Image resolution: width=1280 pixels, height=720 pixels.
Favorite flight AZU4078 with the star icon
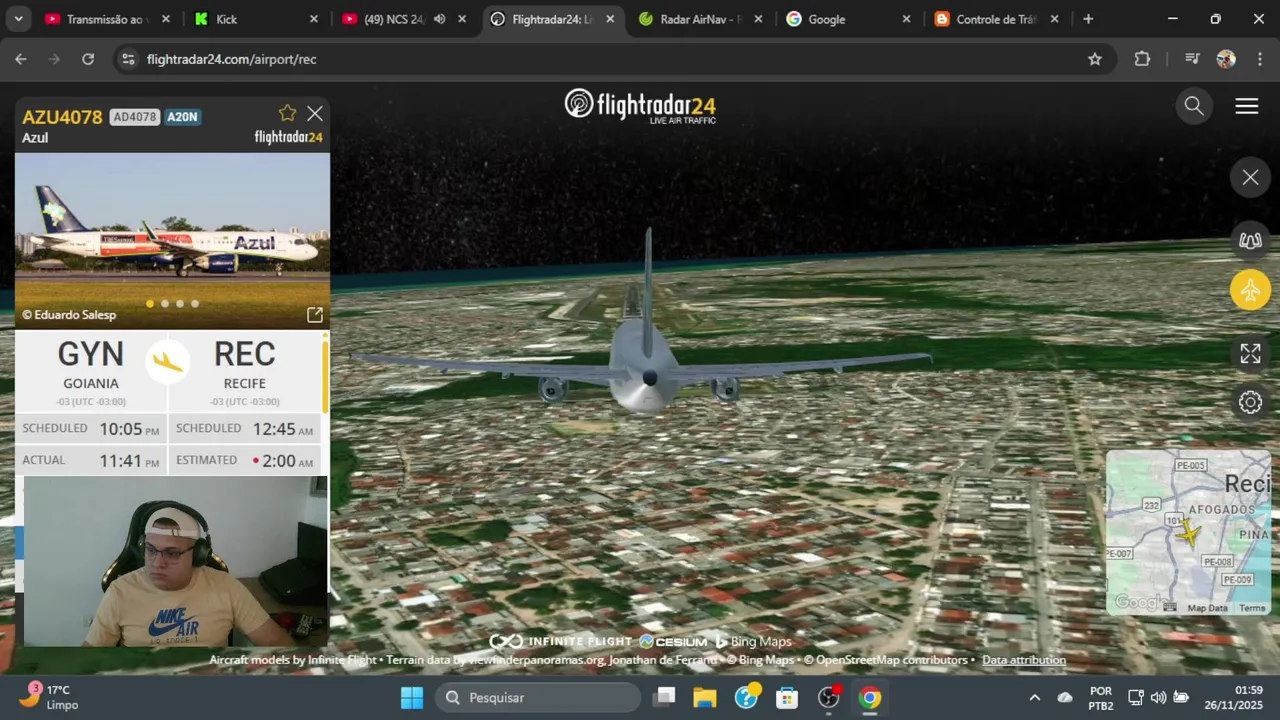coord(288,113)
